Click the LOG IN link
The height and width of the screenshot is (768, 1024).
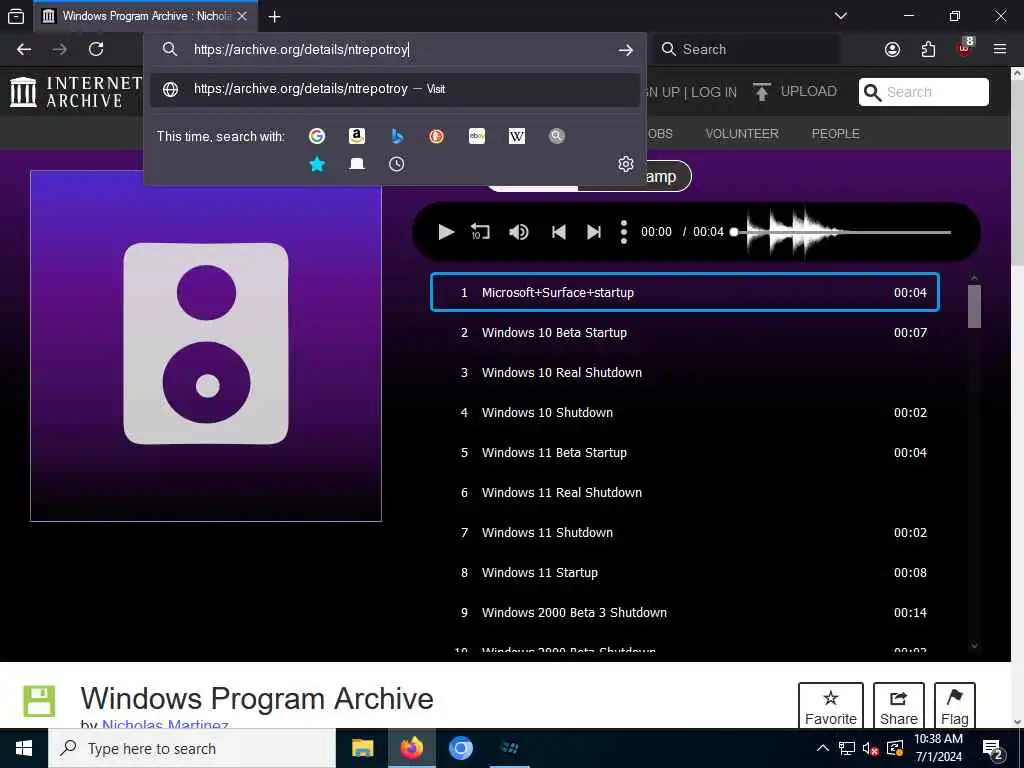tap(714, 92)
